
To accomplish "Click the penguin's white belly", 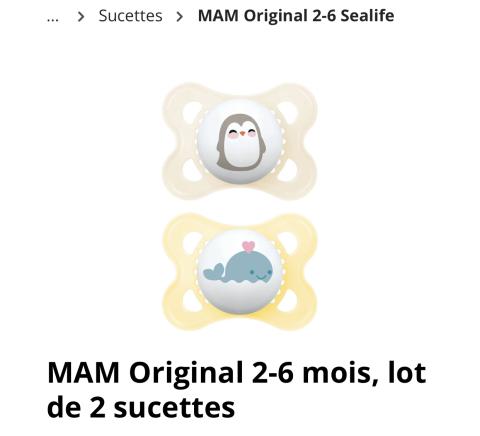I will (241, 150).
